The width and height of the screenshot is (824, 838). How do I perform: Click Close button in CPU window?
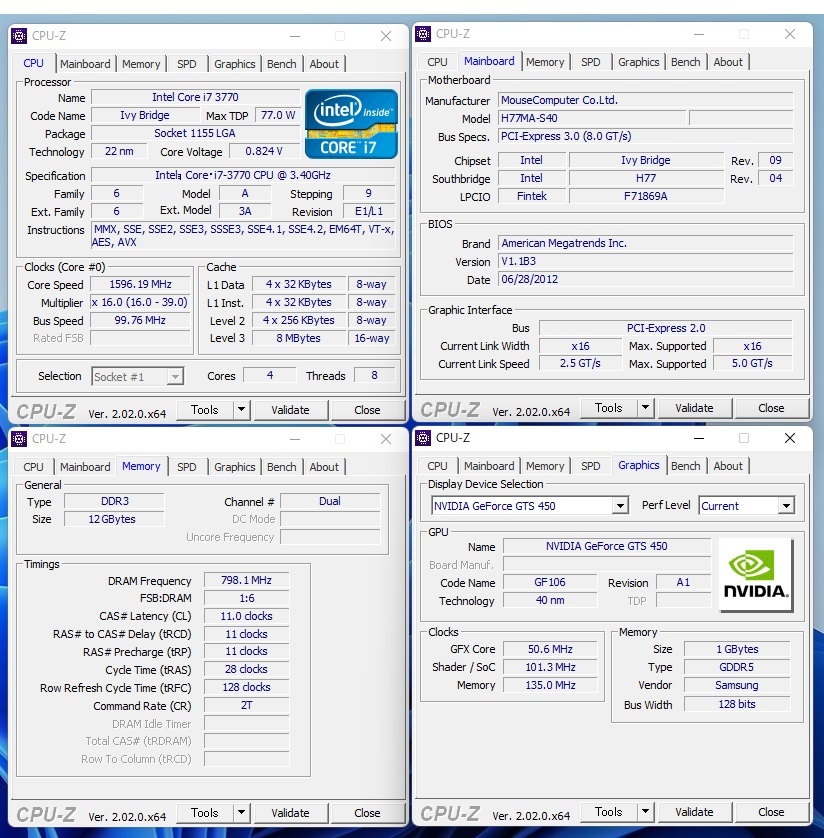(x=367, y=410)
